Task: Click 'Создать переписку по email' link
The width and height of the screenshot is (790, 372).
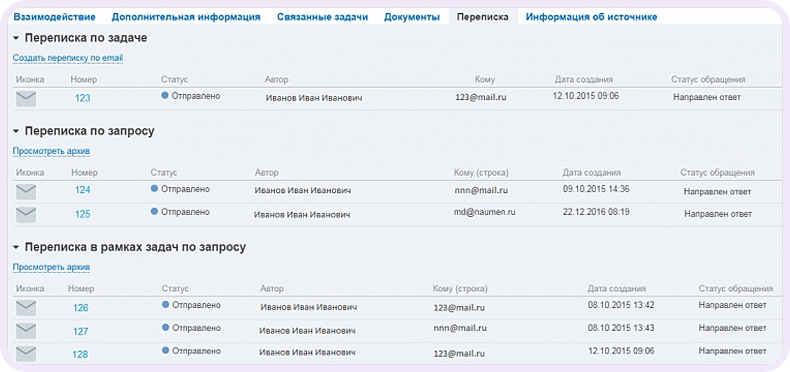Action: 68,58
